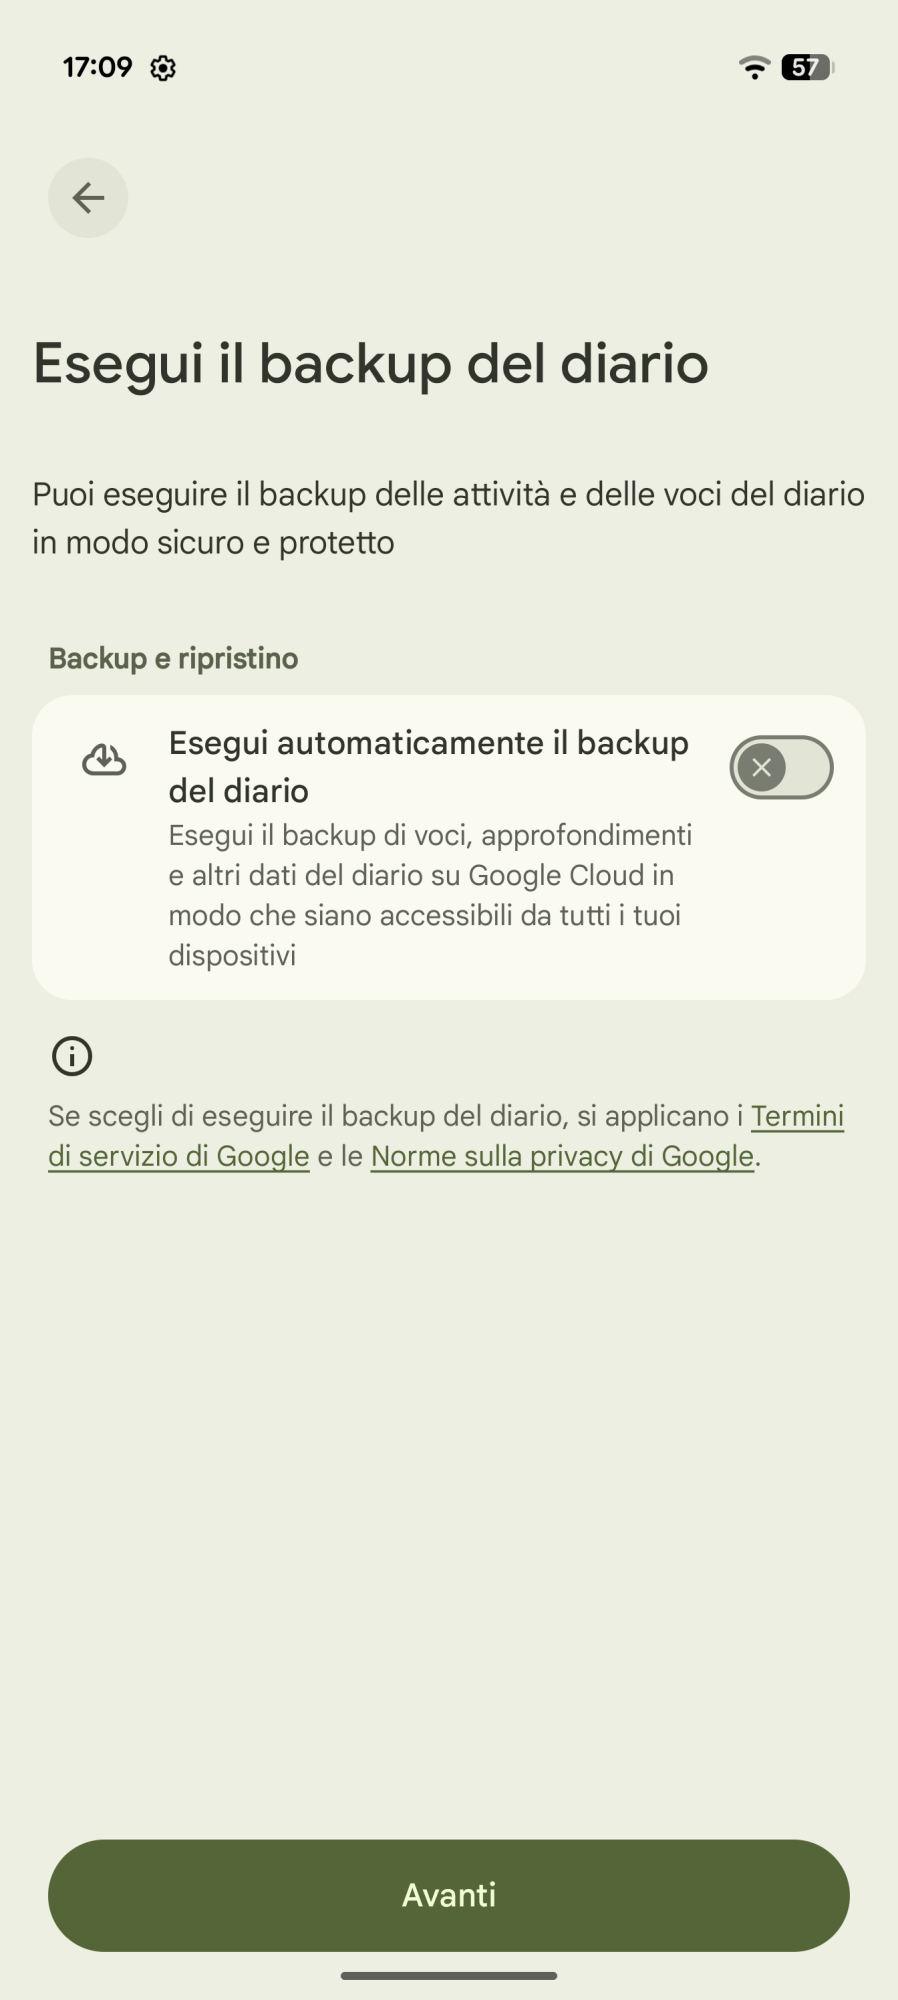Click the Google Cloud backup description text
This screenshot has width=898, height=2000.
[x=430, y=895]
